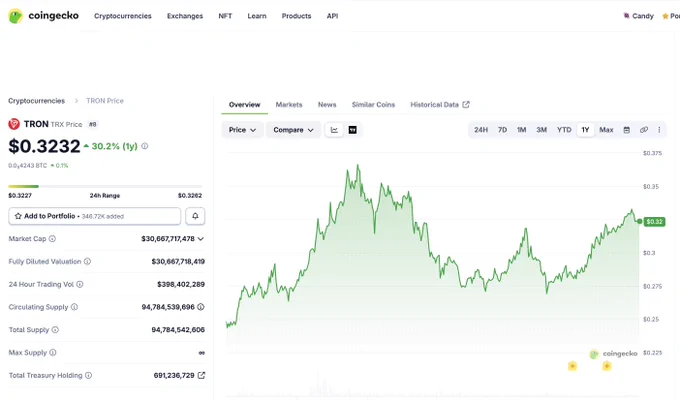Open the calendar date range picker icon
680x401 pixels.
(627, 130)
